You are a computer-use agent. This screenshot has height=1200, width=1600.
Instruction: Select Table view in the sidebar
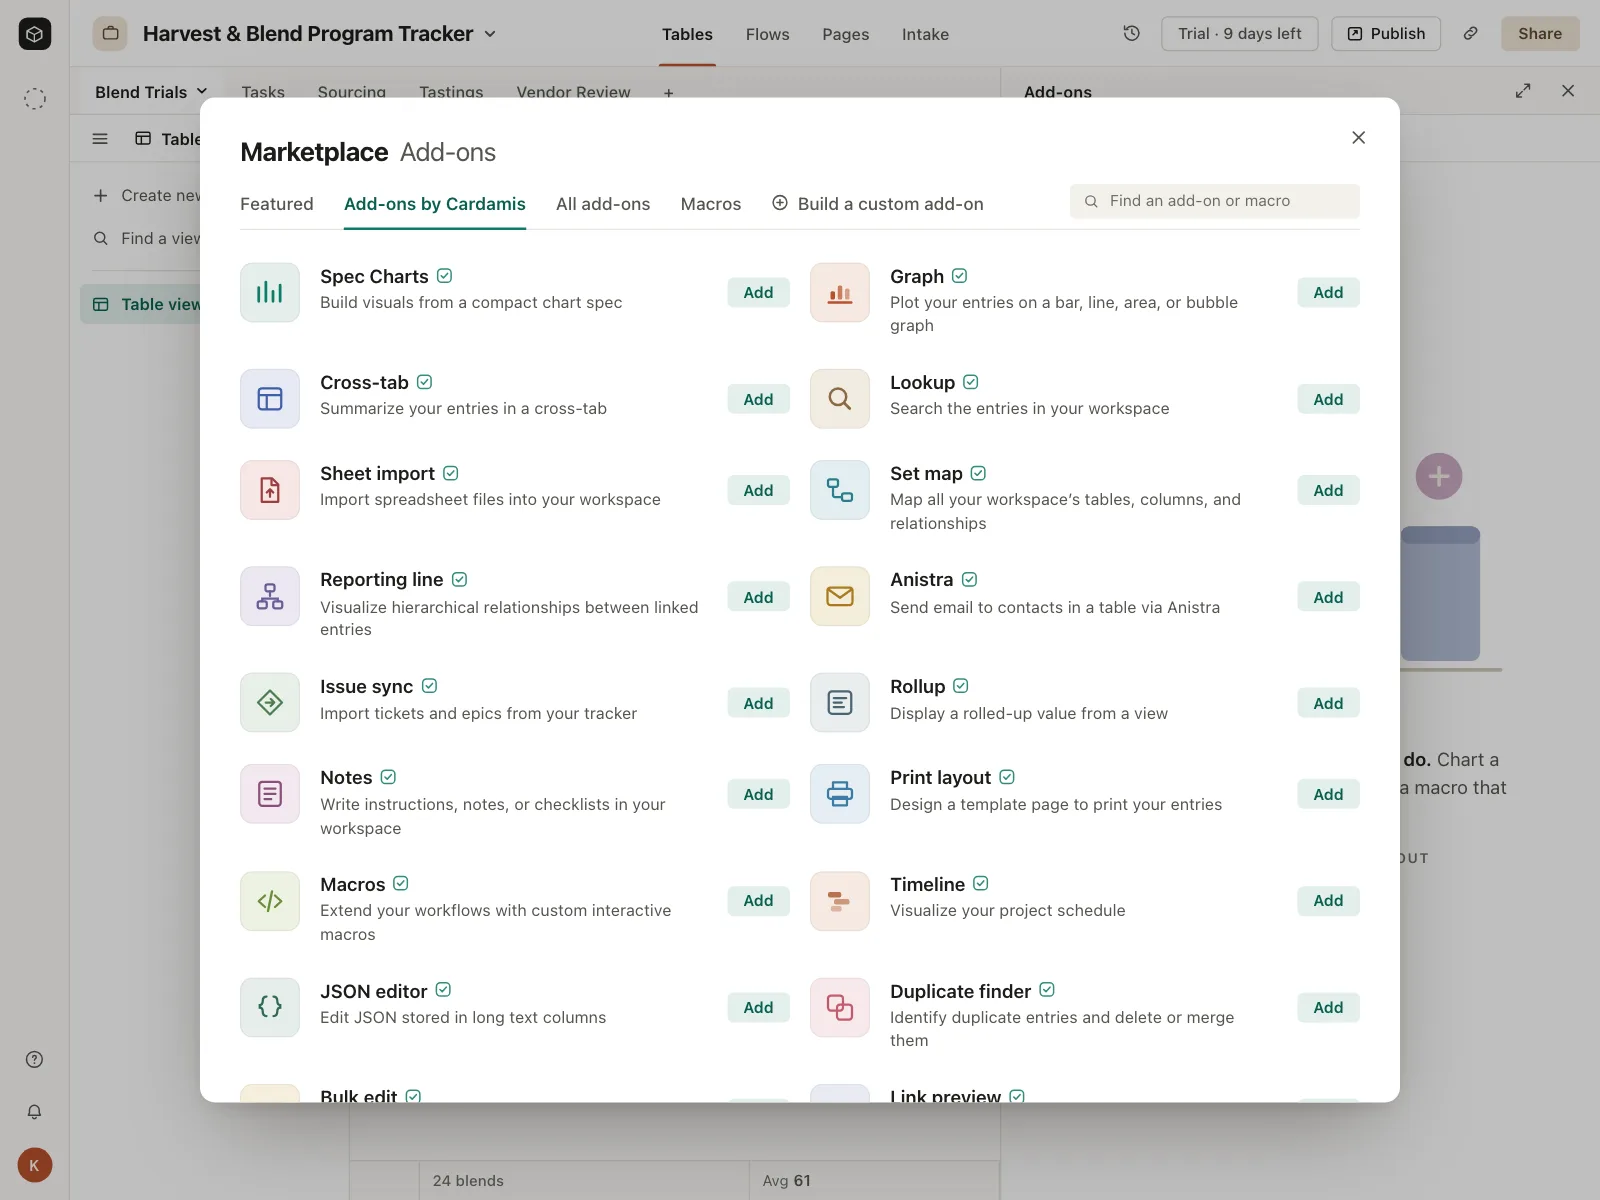[140, 304]
